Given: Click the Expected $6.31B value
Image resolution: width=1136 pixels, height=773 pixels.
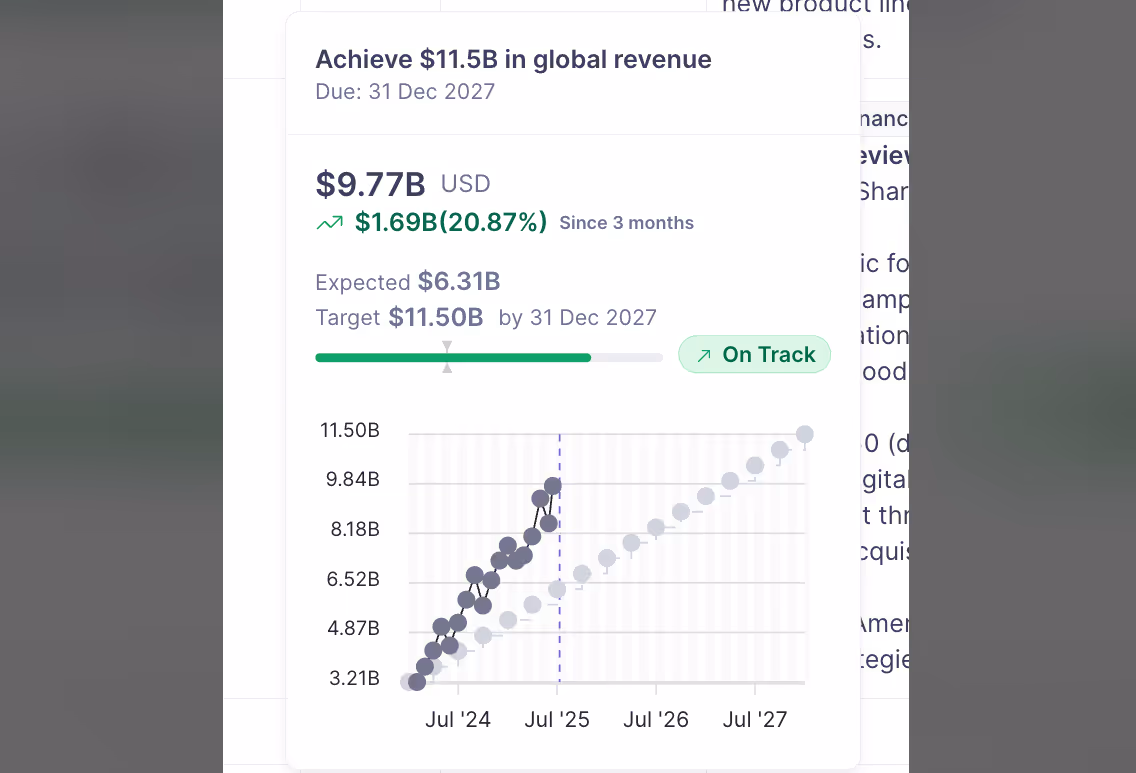Looking at the screenshot, I should point(407,282).
